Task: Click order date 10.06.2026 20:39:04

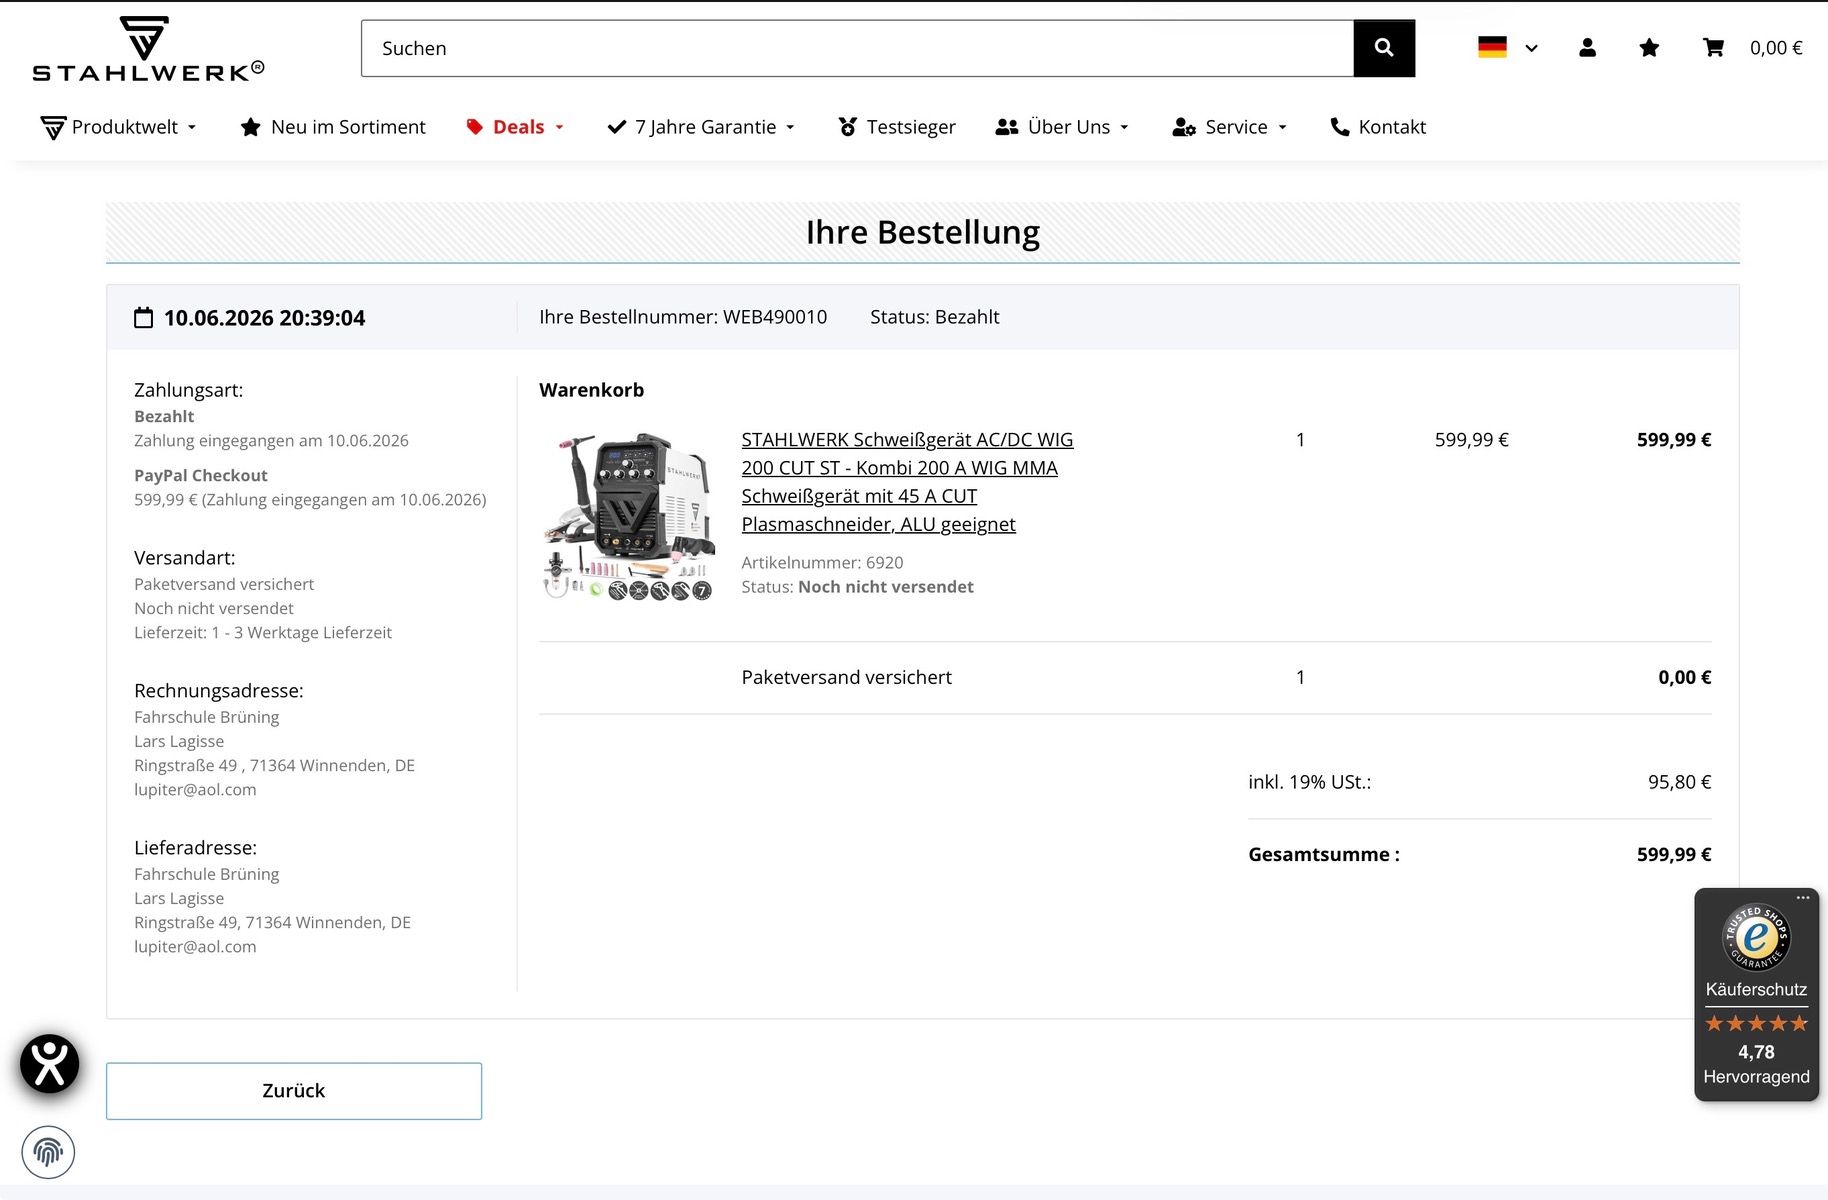Action: pyautogui.click(x=265, y=318)
